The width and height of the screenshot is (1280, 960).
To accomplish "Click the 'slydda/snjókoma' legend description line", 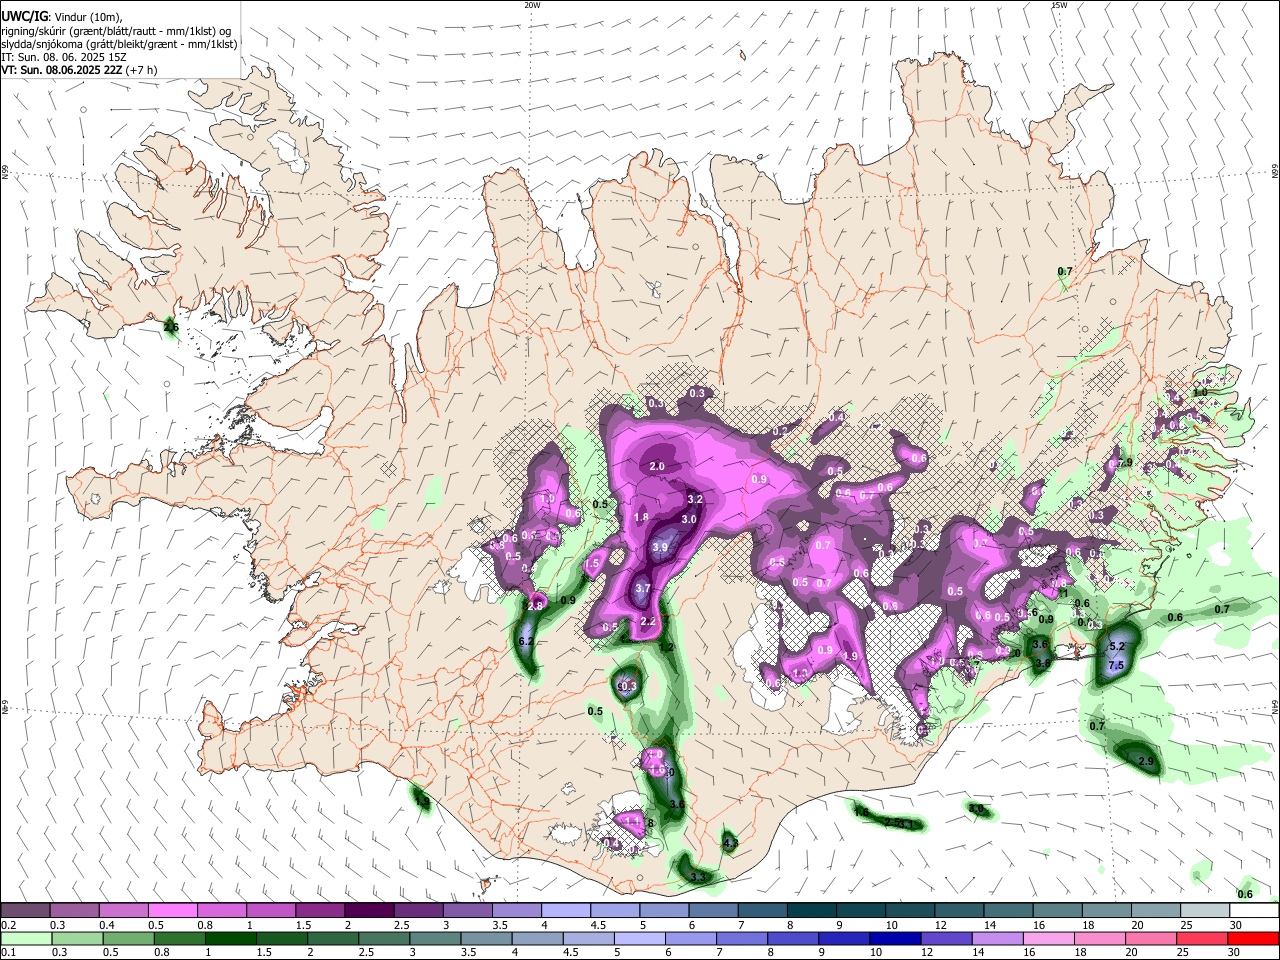I will point(119,44).
